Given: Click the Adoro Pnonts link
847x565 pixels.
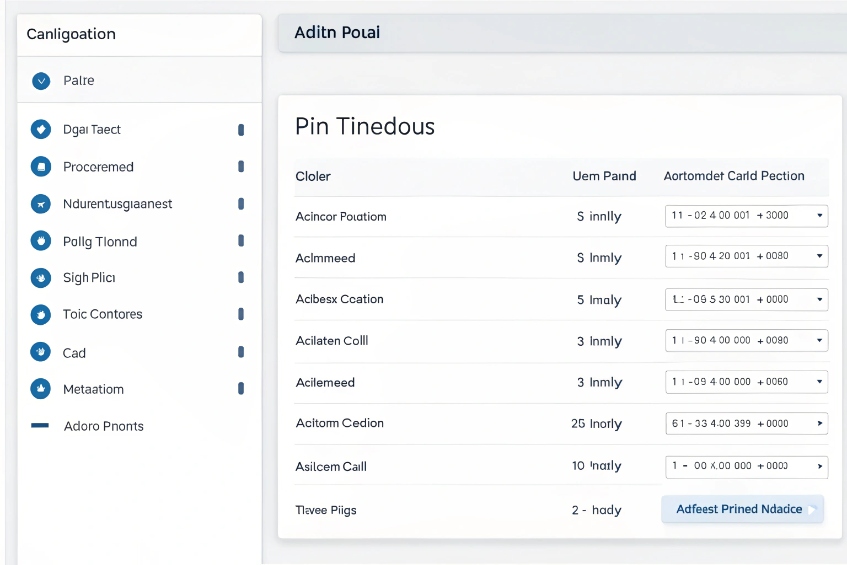Looking at the screenshot, I should pyautogui.click(x=104, y=426).
